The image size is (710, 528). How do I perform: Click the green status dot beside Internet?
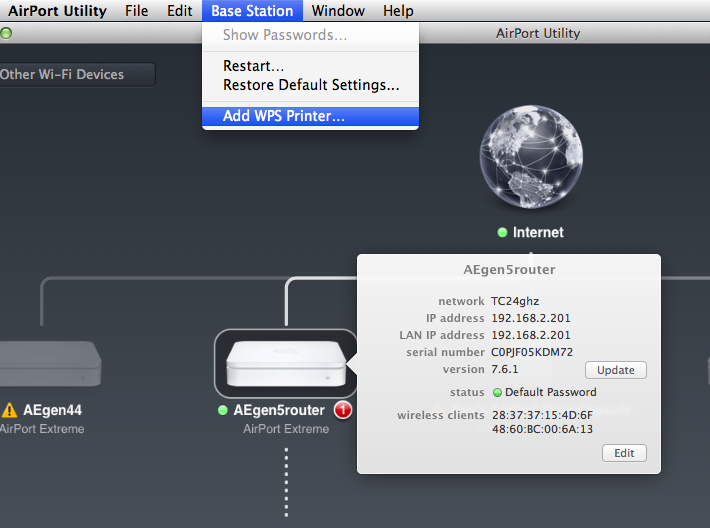[x=502, y=232]
